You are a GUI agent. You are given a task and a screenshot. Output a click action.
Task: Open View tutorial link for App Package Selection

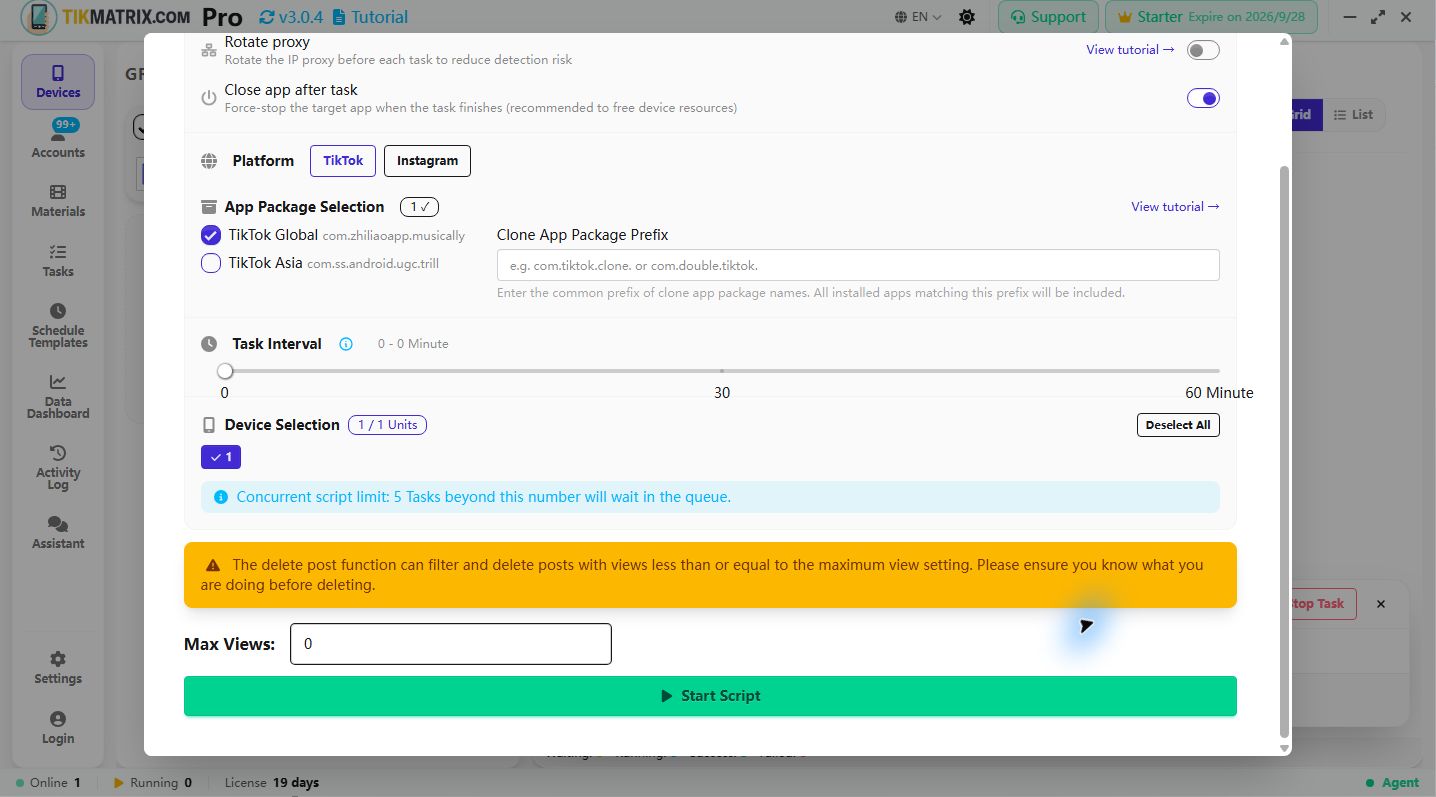tap(1175, 207)
